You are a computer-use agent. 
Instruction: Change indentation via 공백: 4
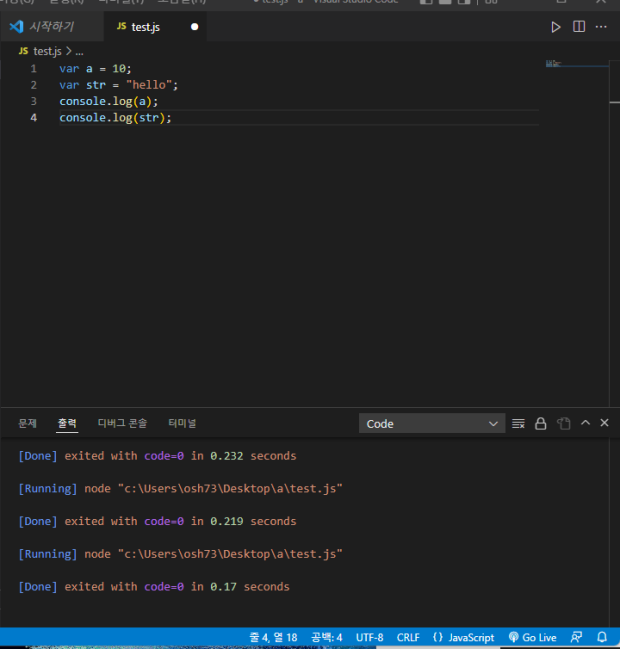tap(327, 637)
